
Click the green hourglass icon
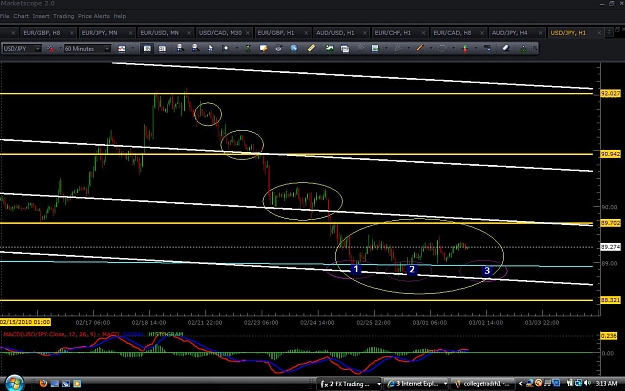coord(248,48)
